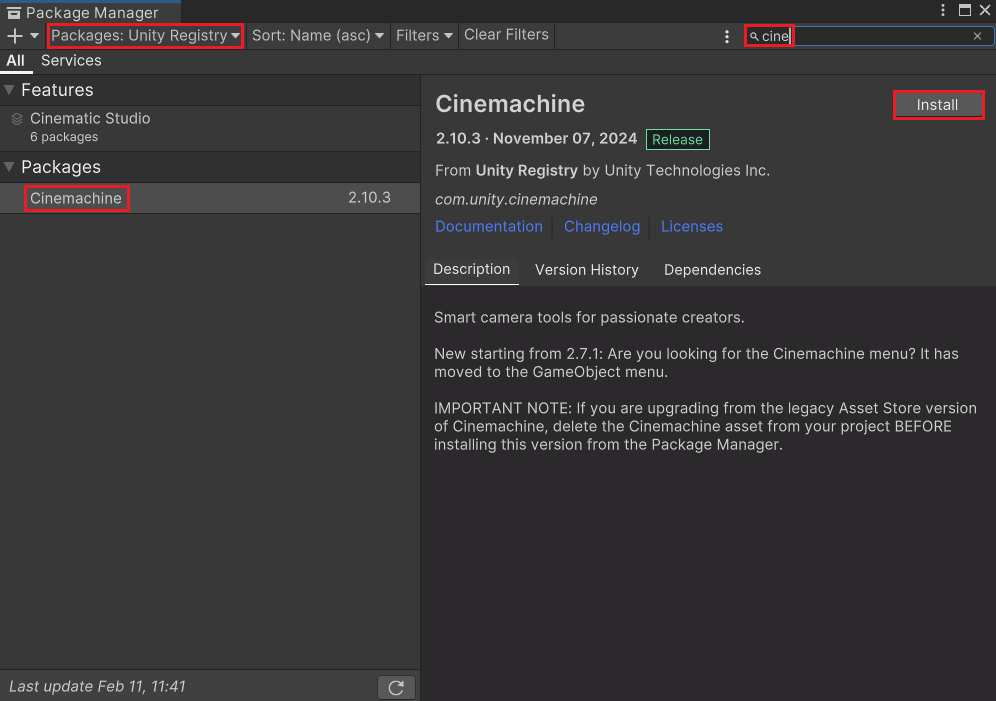
Task: Click the com.unity.cinemachine package name
Action: [516, 199]
